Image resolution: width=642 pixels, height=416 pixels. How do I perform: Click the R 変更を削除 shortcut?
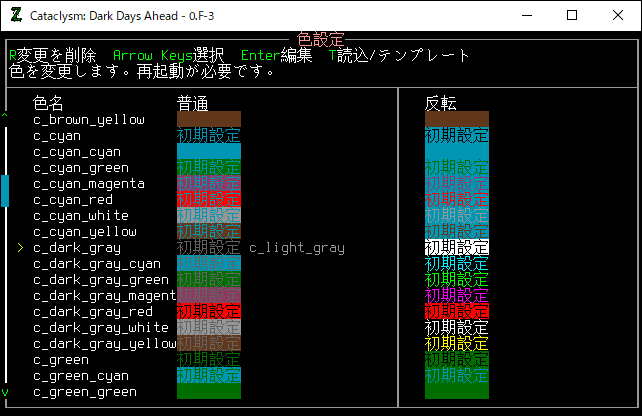pos(52,56)
